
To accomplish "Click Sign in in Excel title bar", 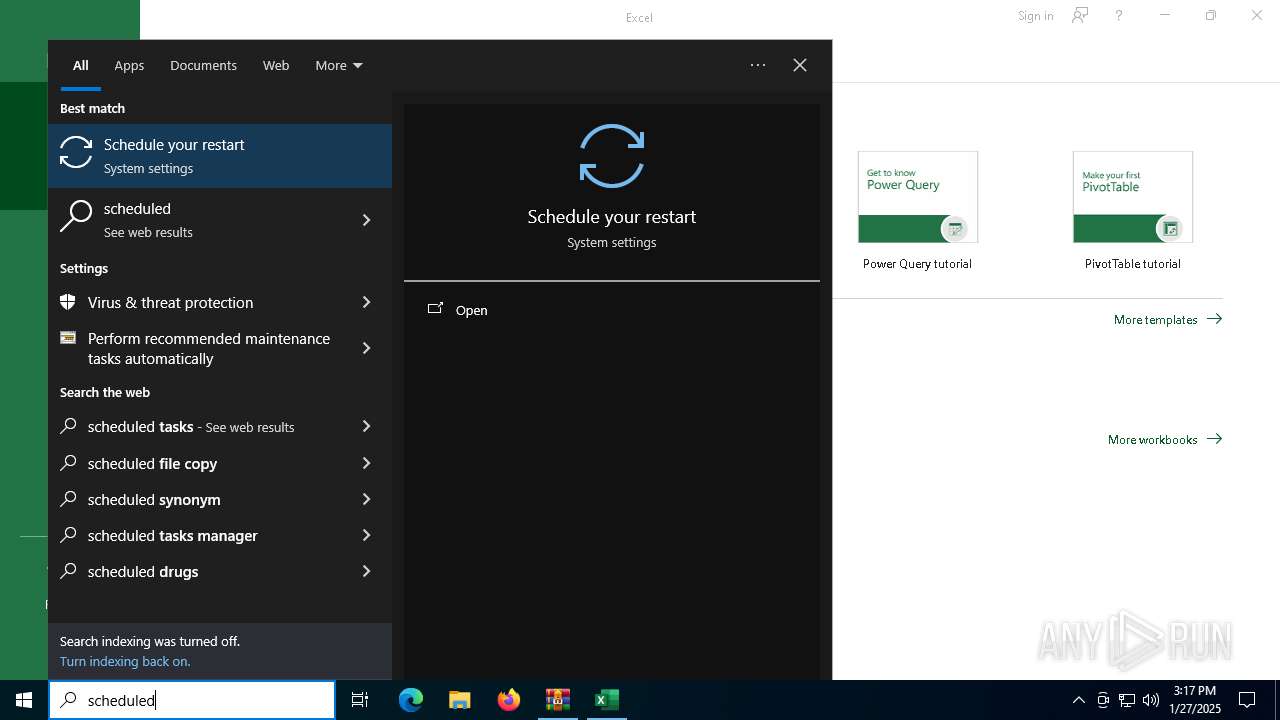I will [x=1035, y=16].
